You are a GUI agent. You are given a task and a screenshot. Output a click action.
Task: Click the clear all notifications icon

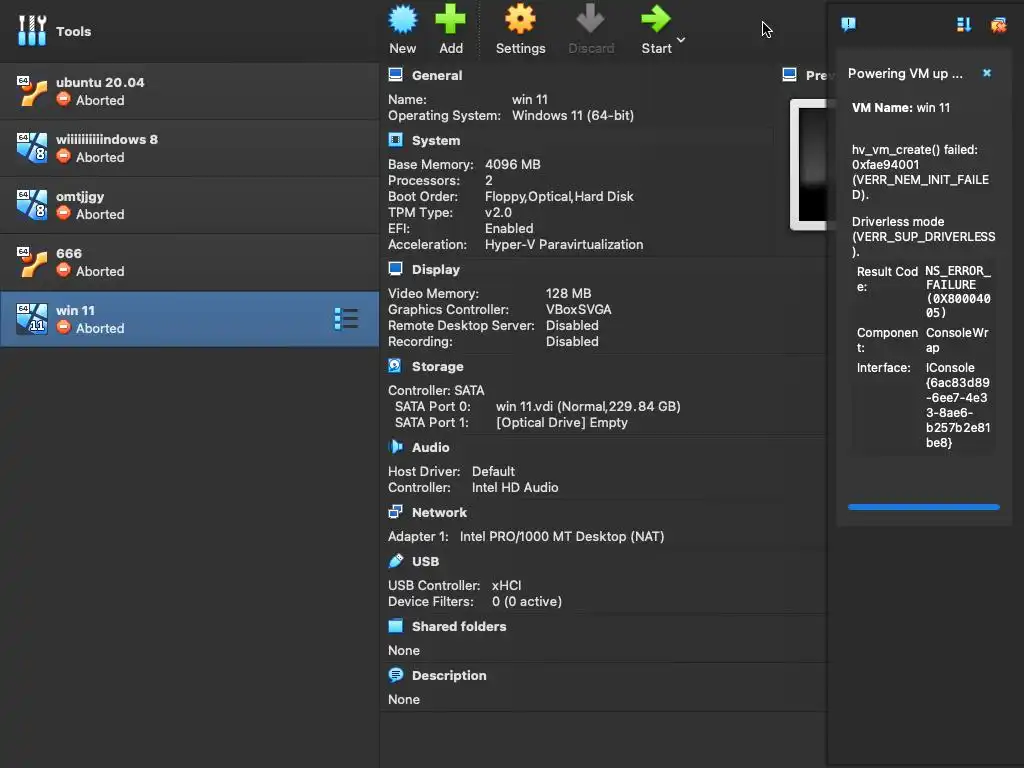[x=999, y=25]
